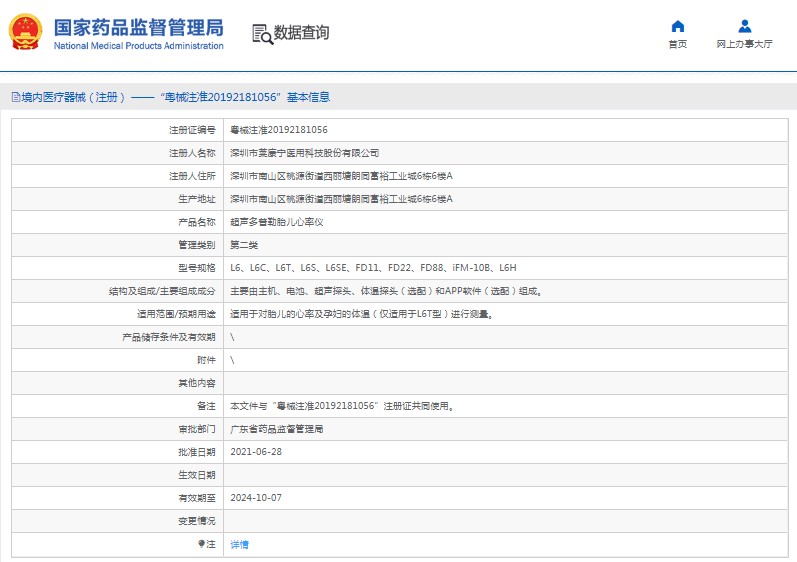
Task: Click the 适用范围 description value
Action: point(361,314)
